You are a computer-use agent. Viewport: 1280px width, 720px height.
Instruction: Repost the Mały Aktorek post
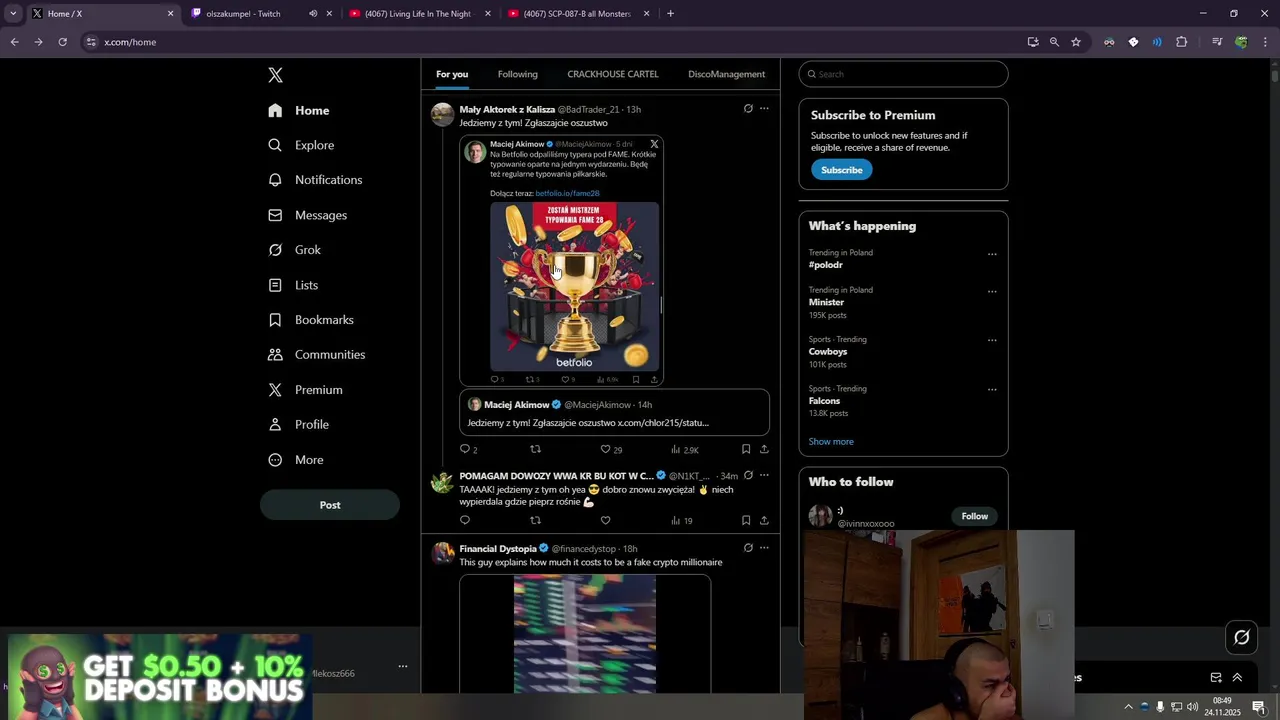coord(535,450)
